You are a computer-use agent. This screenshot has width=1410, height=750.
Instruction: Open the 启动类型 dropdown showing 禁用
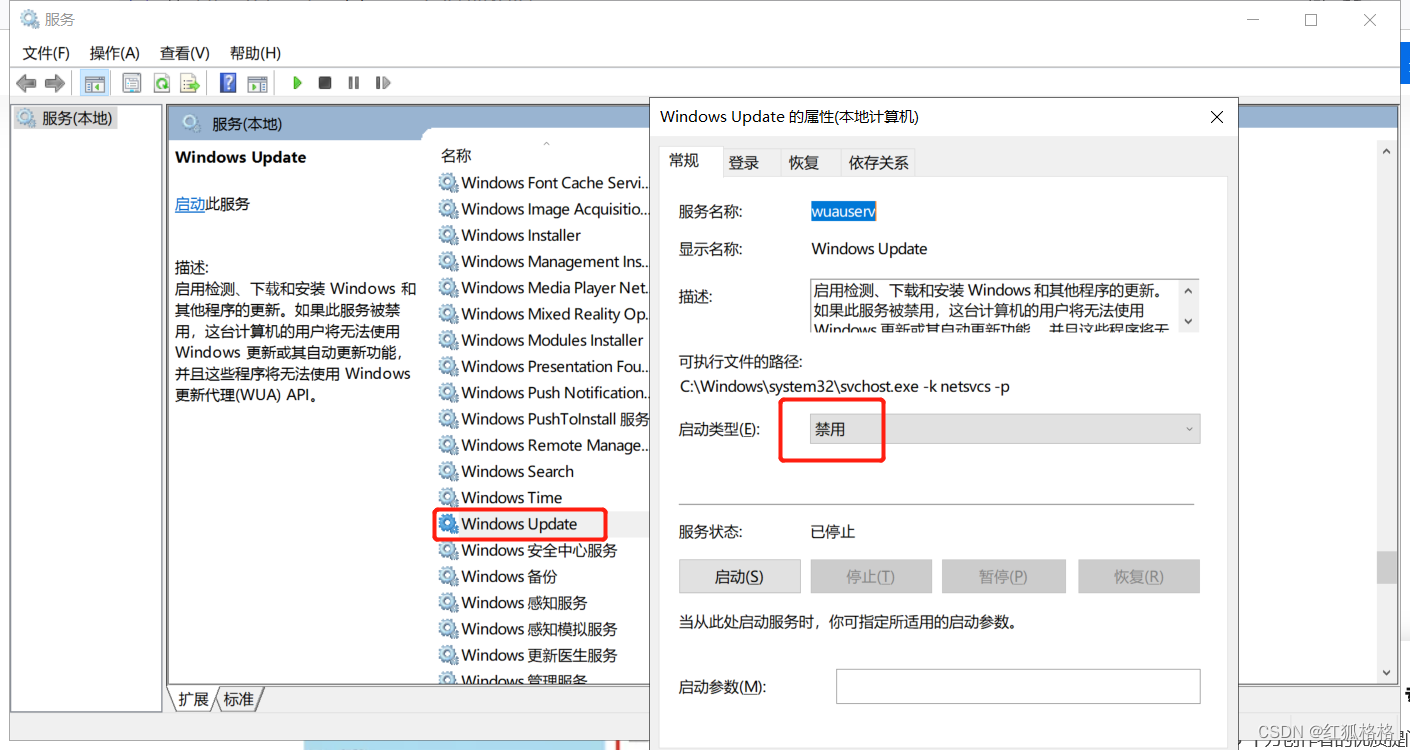click(1004, 429)
